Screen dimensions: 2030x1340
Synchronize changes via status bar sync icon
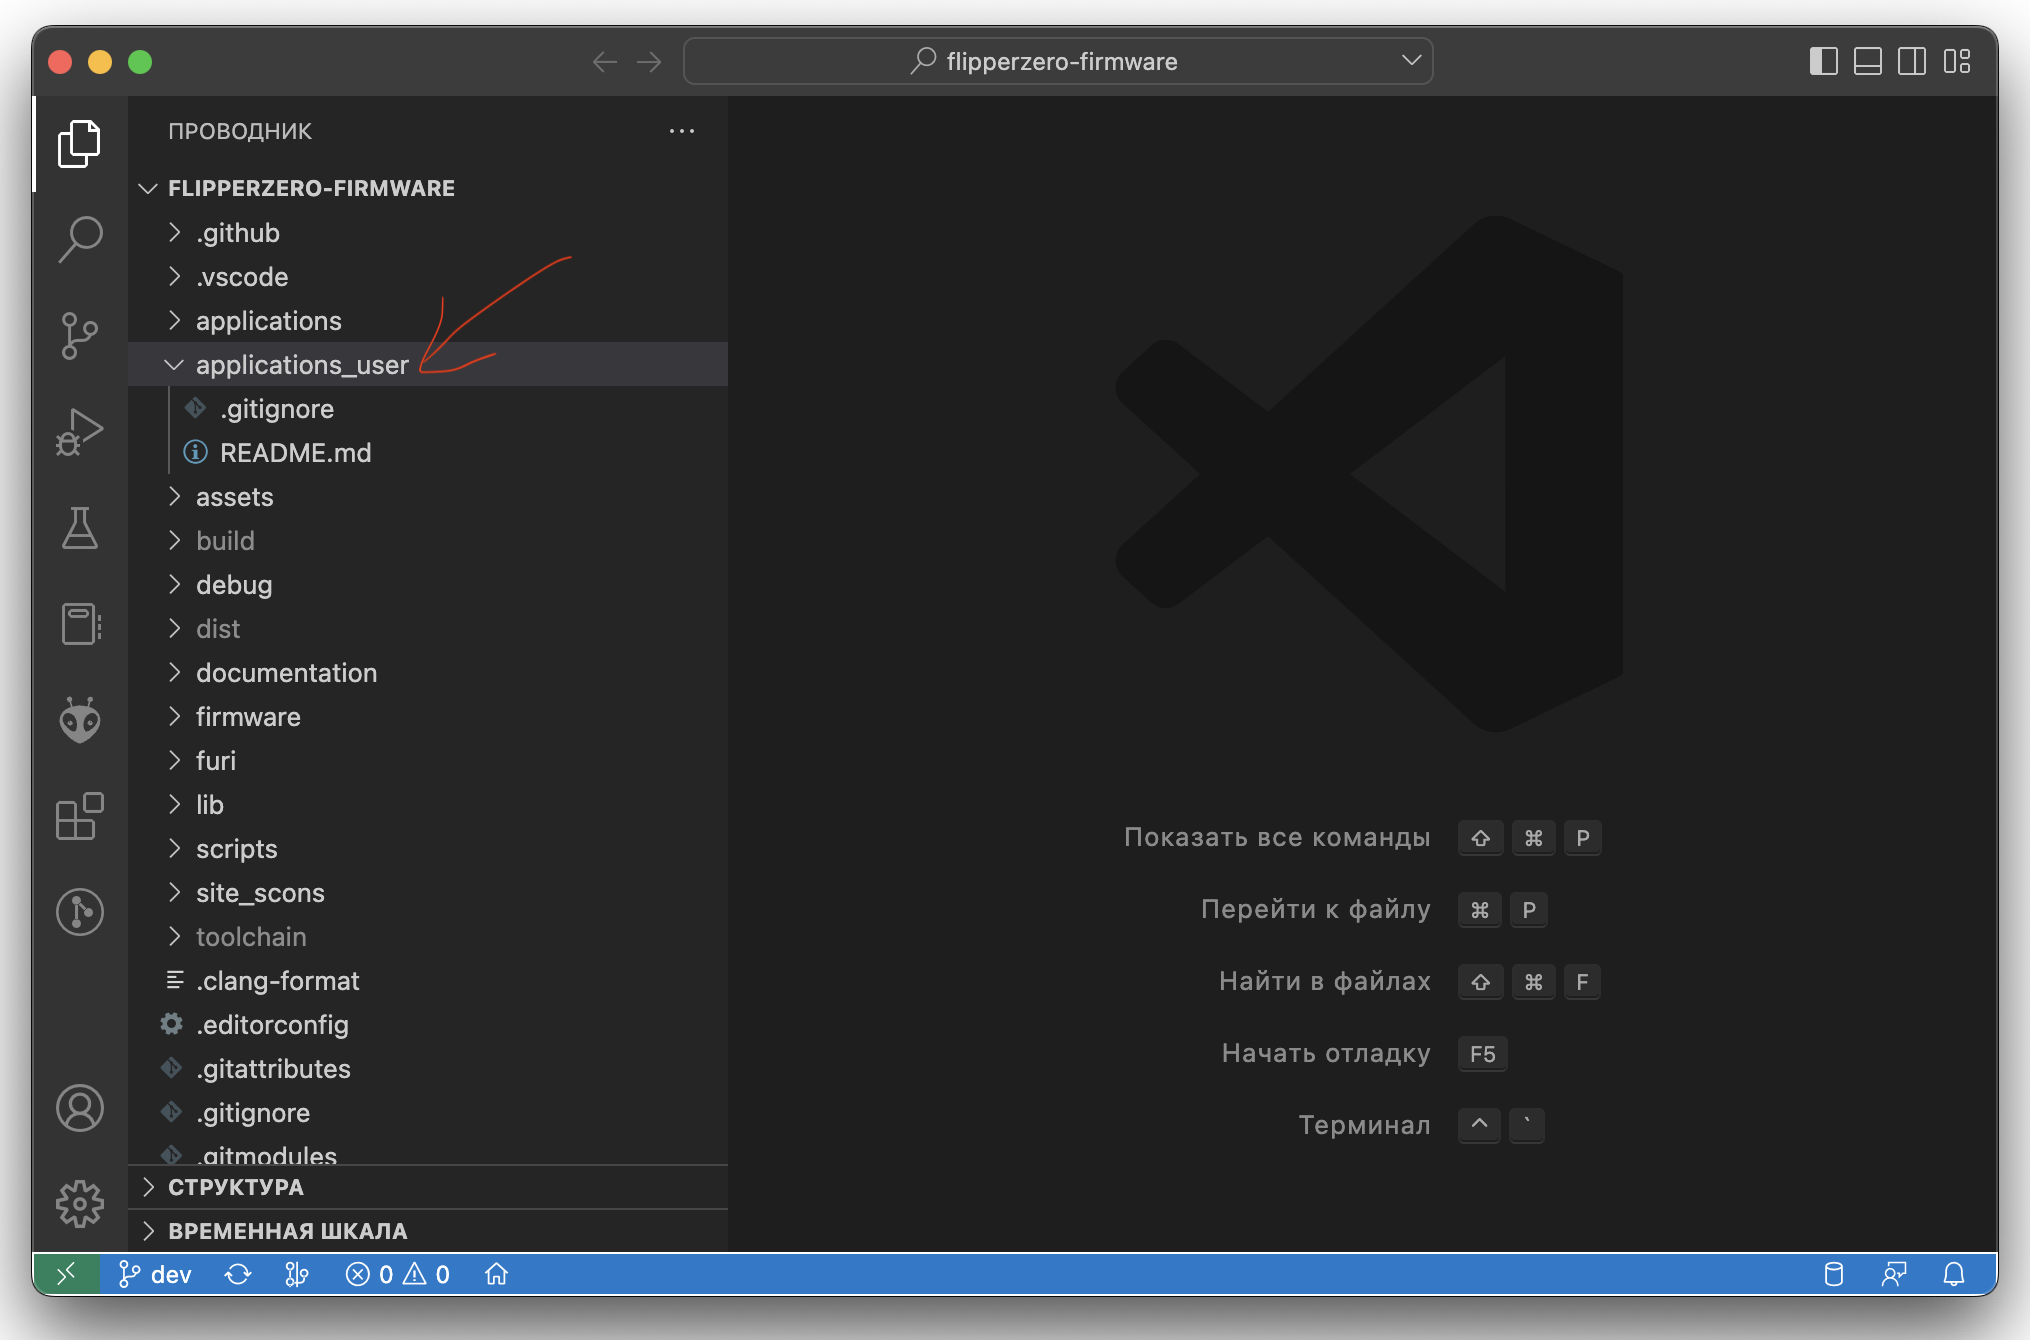tap(238, 1274)
